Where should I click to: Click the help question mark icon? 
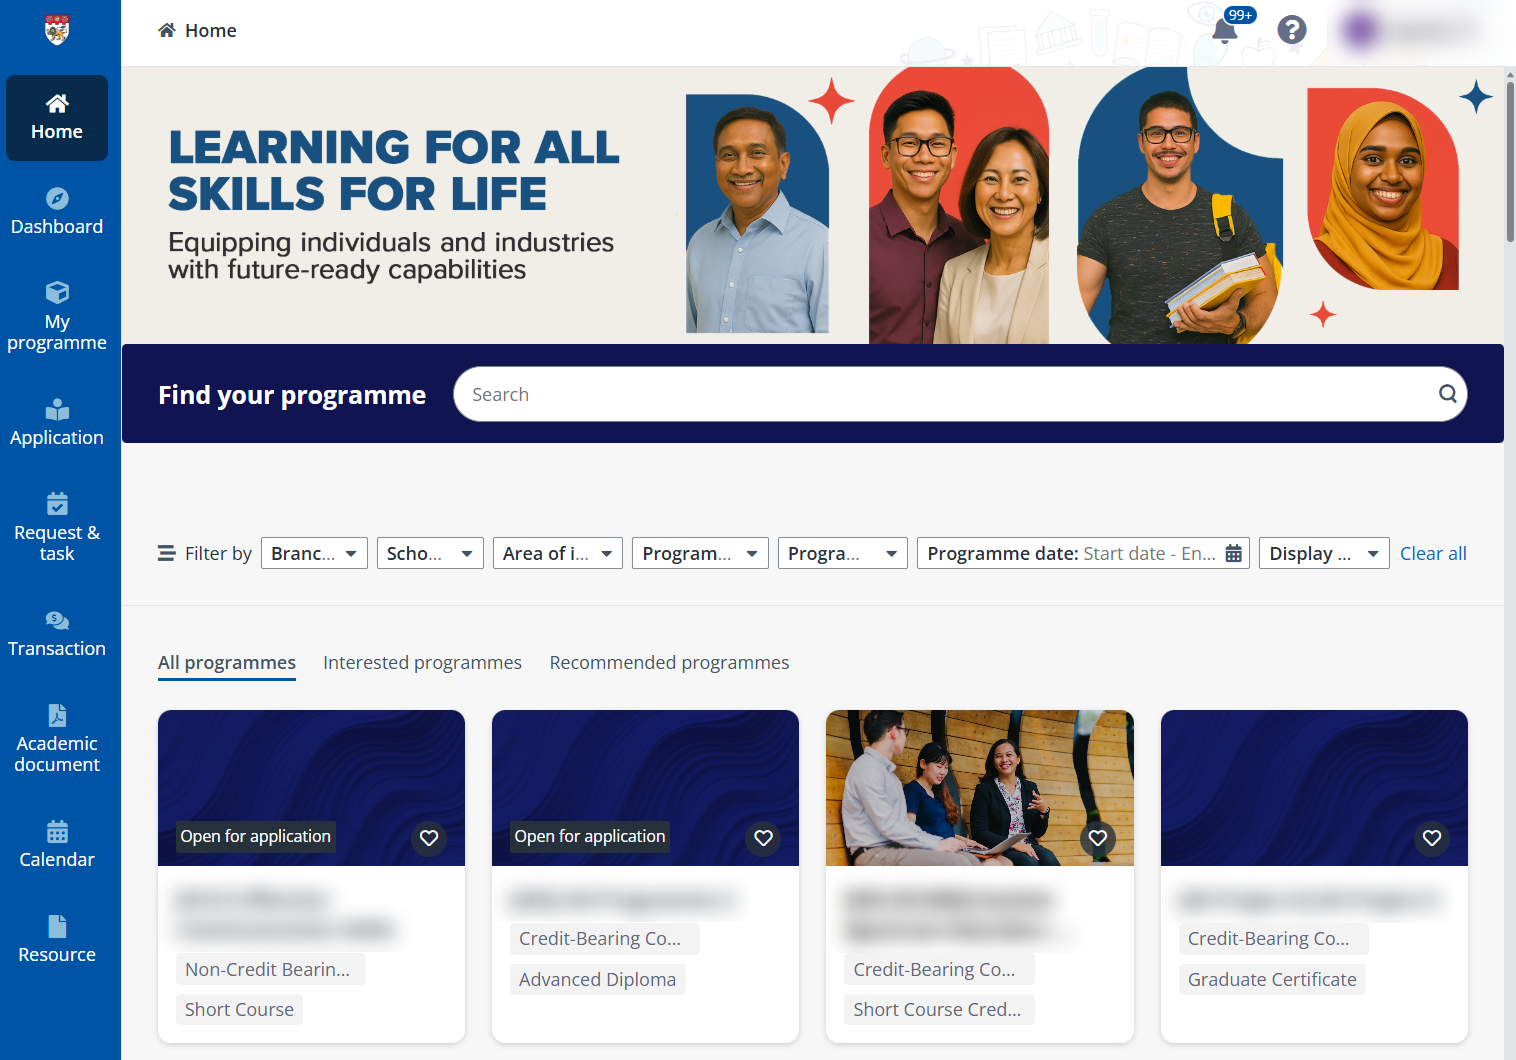pyautogui.click(x=1291, y=30)
